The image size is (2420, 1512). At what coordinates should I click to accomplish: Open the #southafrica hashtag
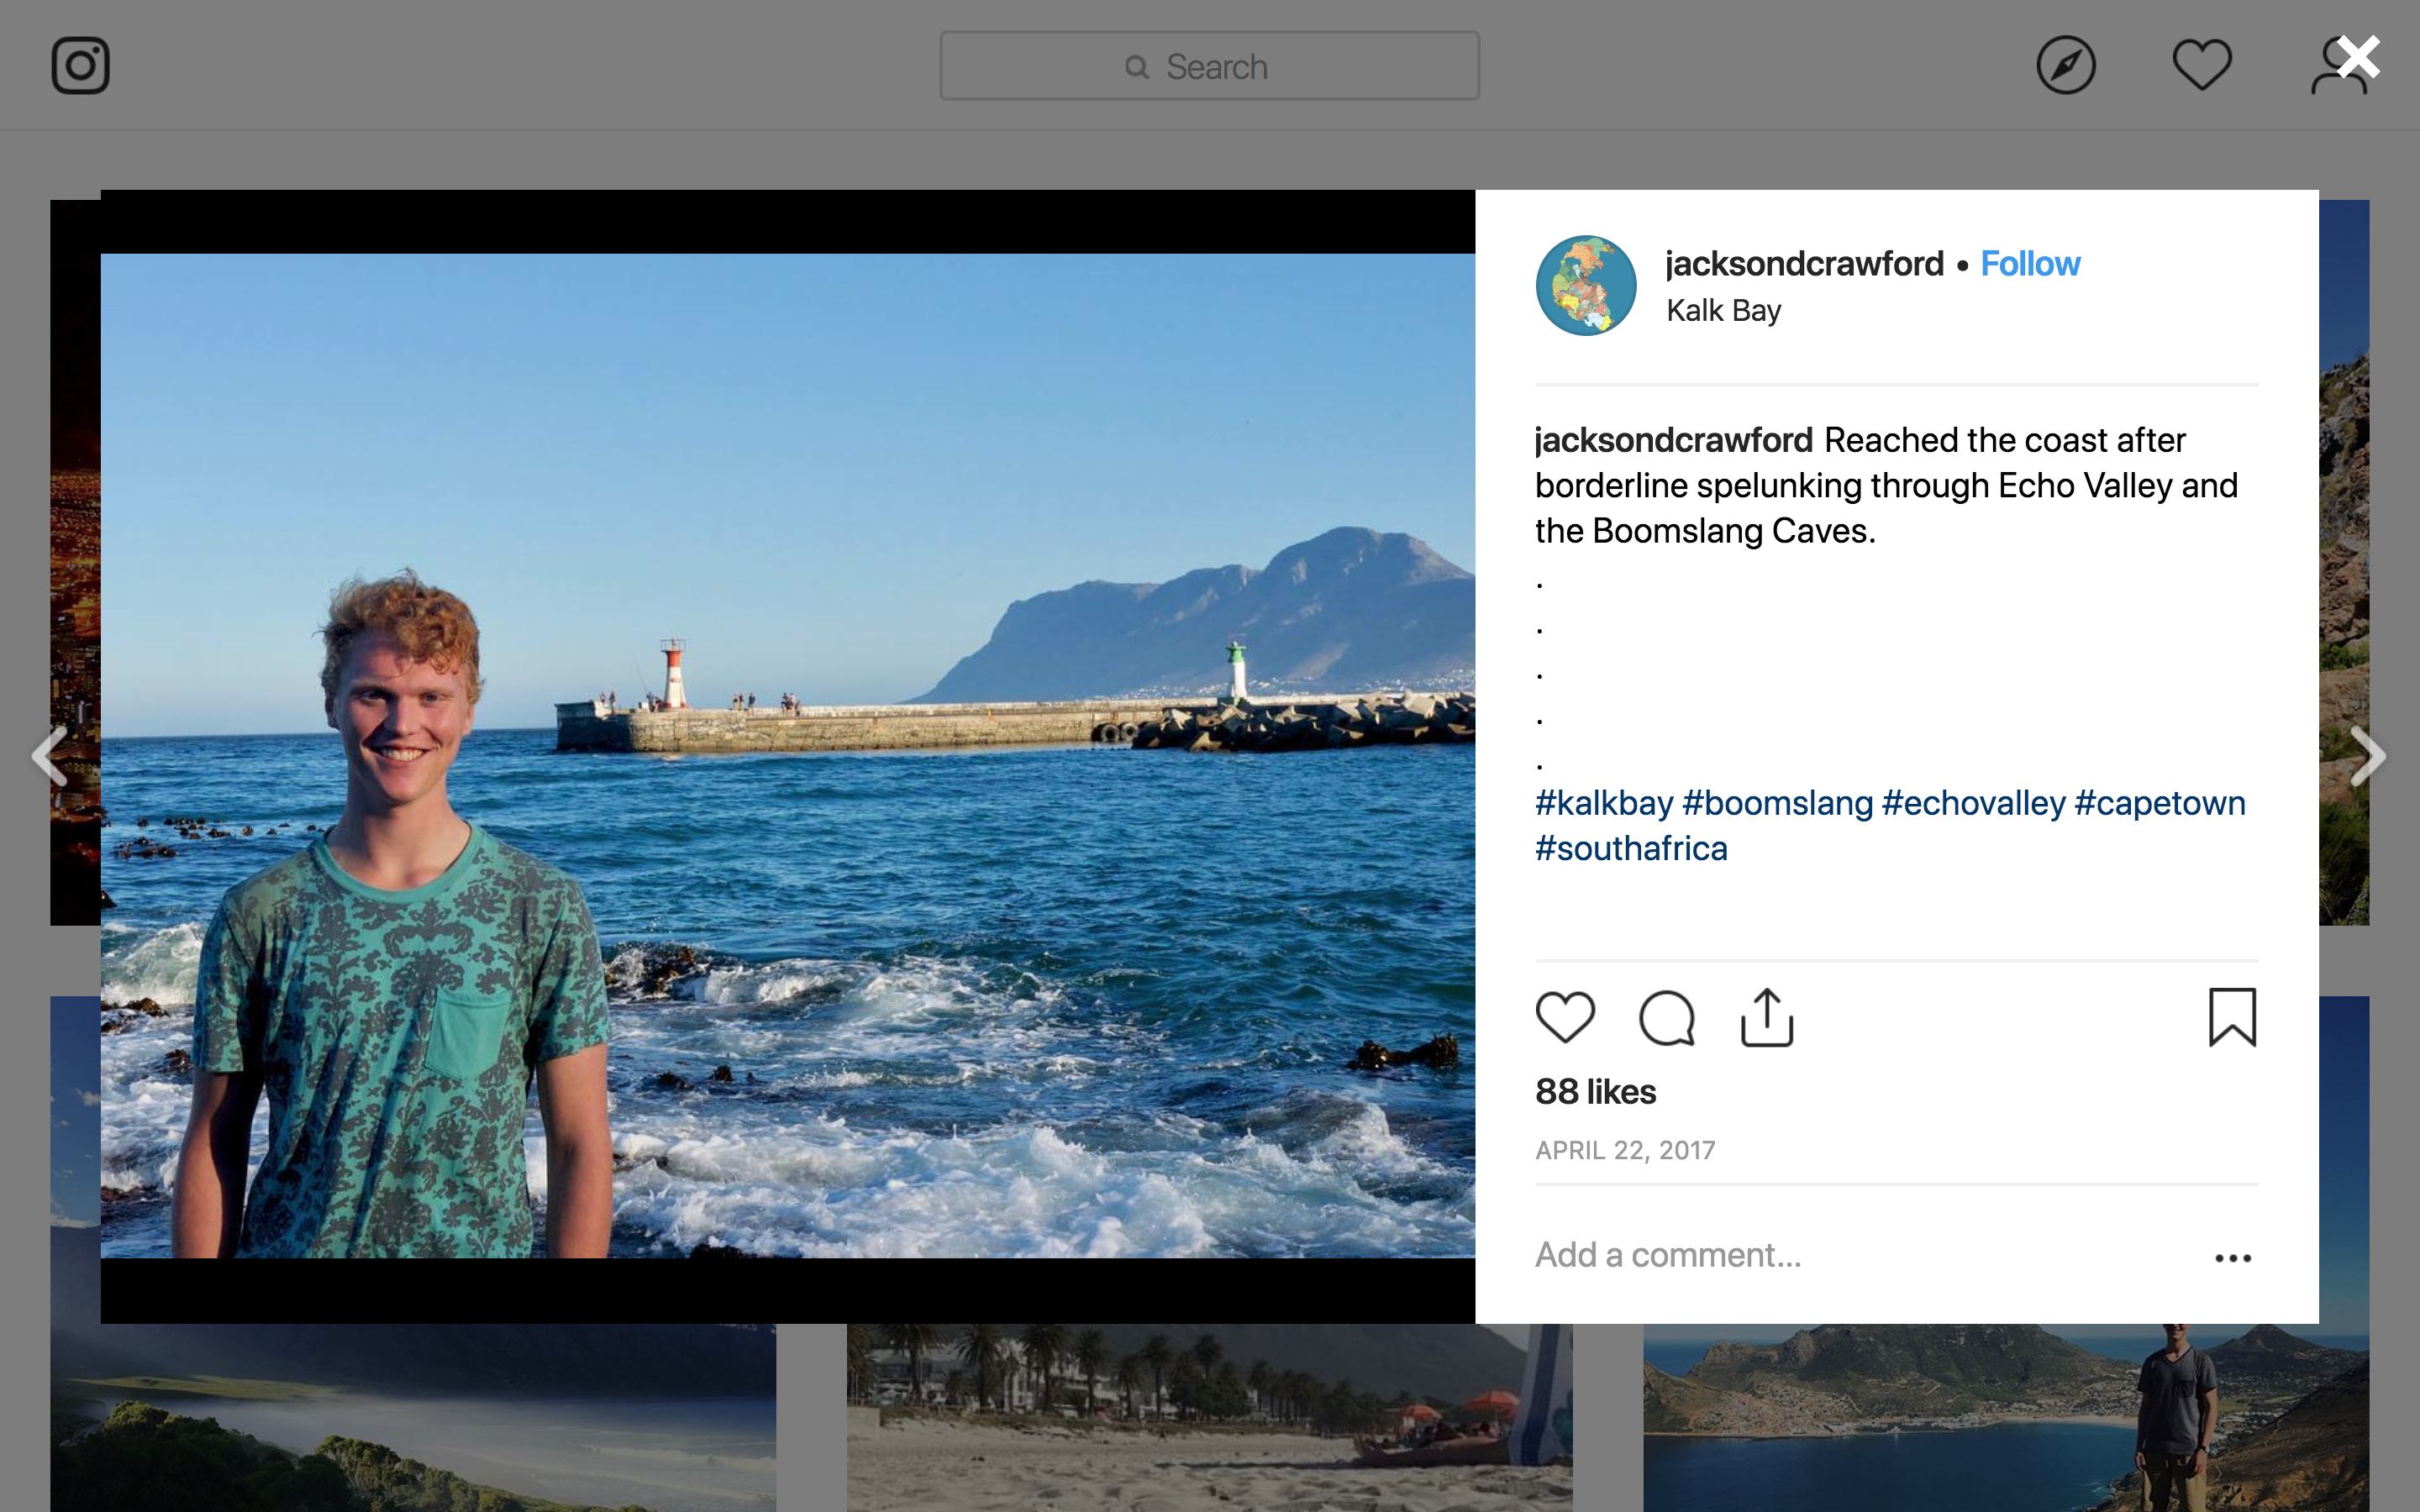[1631, 849]
